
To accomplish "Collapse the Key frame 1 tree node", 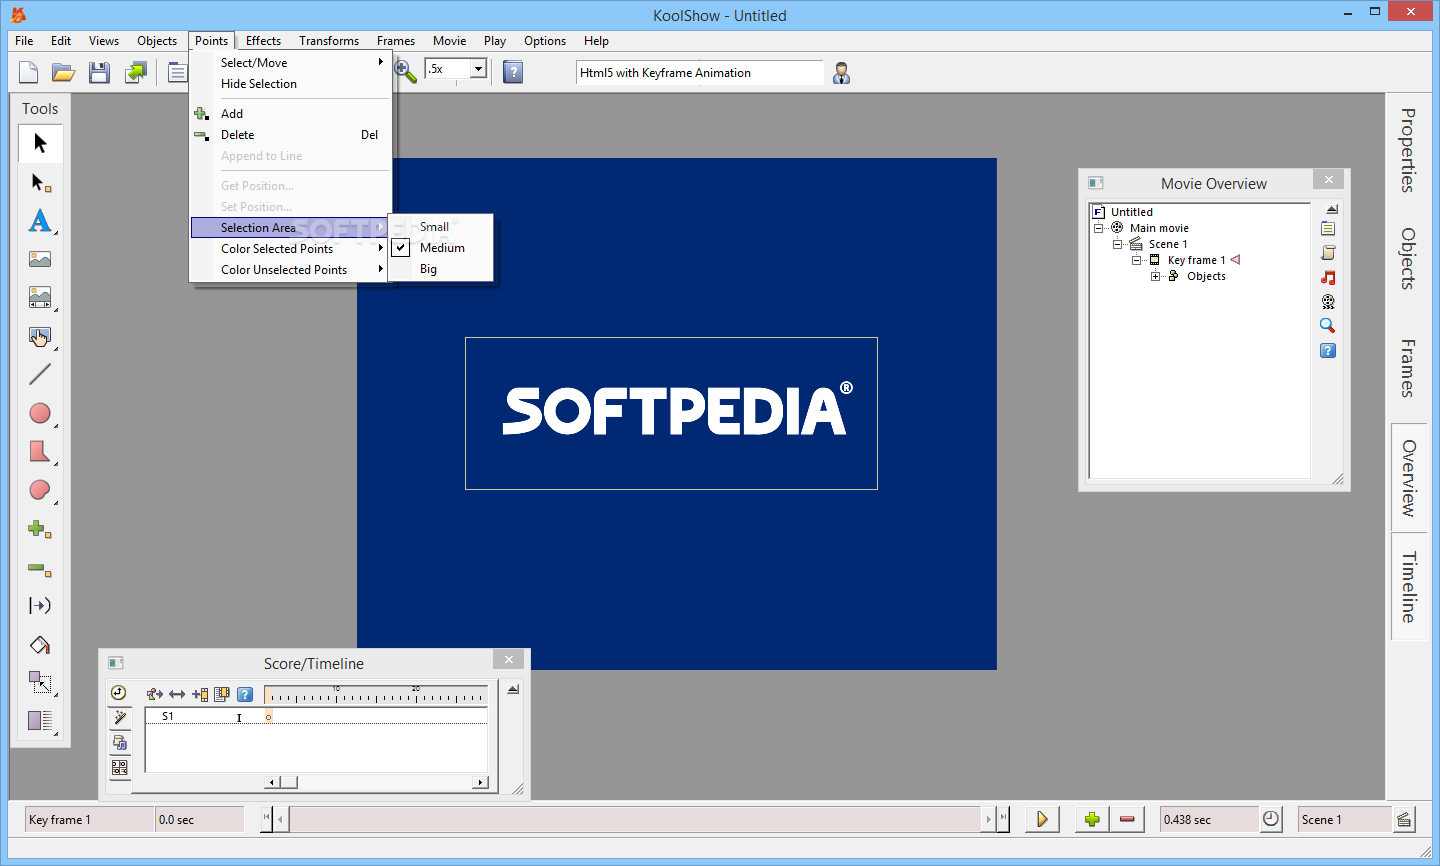I will (1137, 260).
